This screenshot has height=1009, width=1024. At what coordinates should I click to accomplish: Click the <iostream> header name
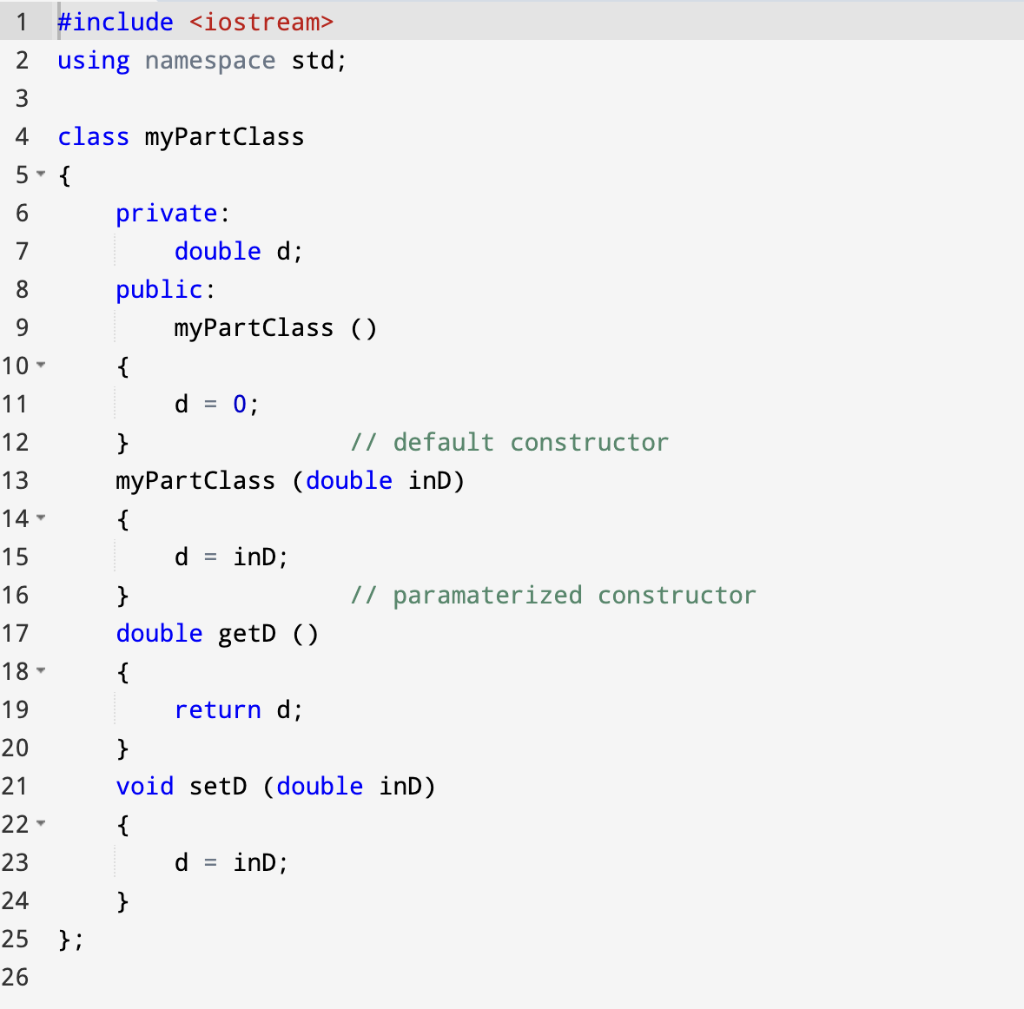261,21
